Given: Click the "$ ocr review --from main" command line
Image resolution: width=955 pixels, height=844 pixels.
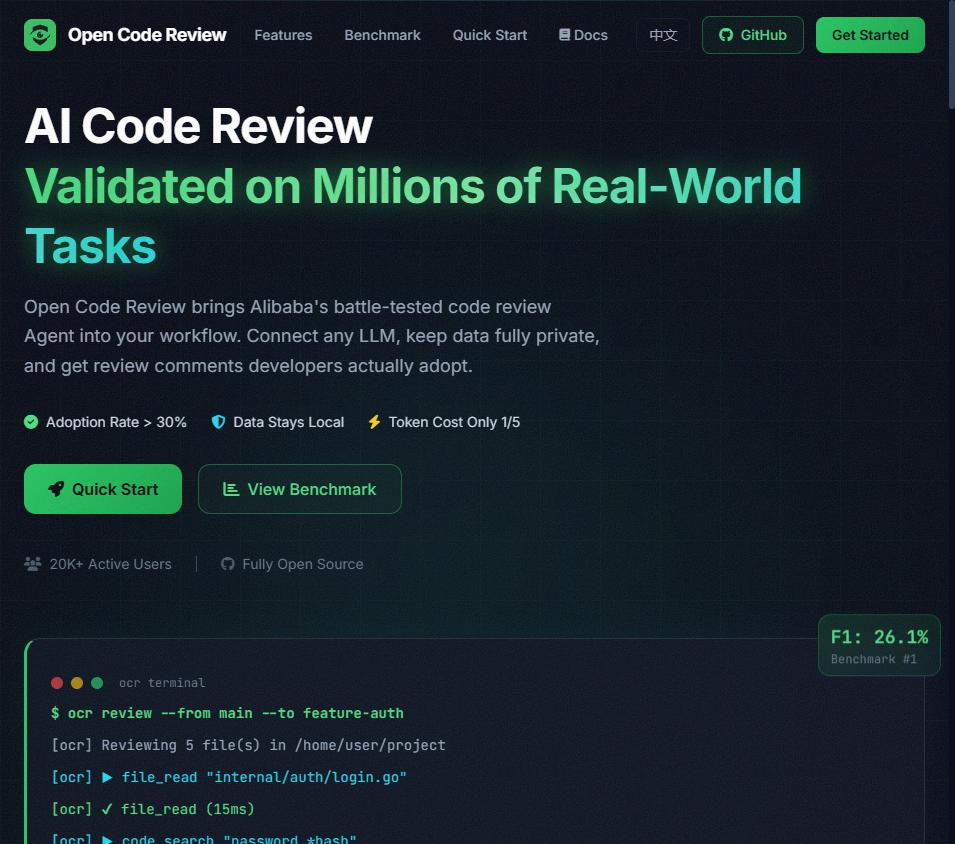Looking at the screenshot, I should [x=227, y=713].
